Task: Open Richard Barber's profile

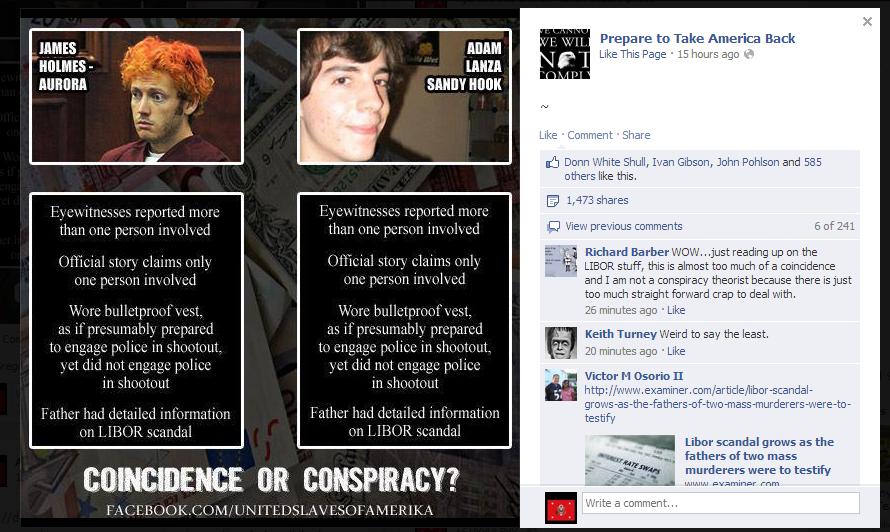Action: [x=627, y=252]
